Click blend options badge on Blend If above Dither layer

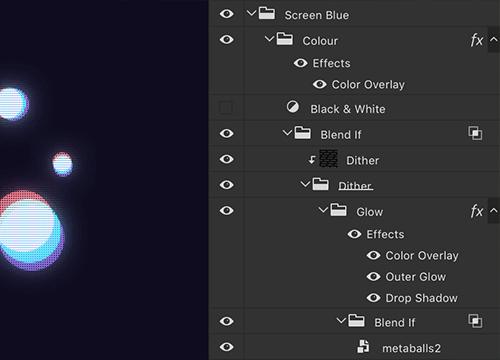click(475, 133)
